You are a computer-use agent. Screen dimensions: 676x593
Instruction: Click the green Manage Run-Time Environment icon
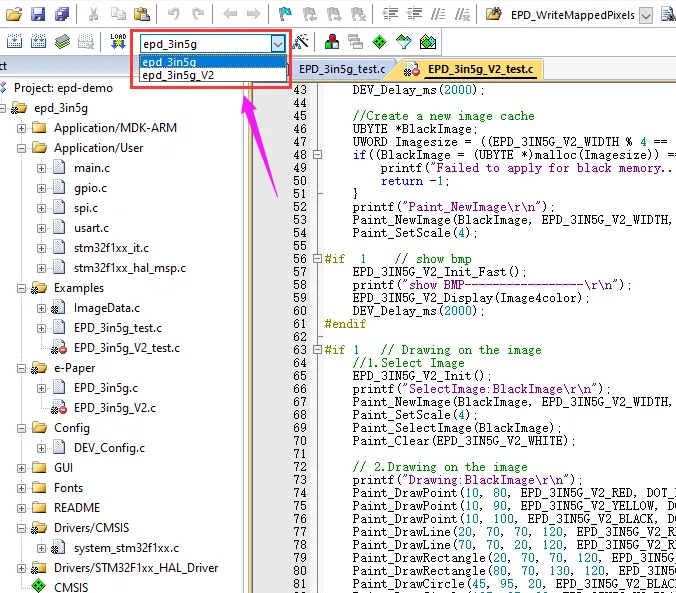pyautogui.click(x=379, y=42)
